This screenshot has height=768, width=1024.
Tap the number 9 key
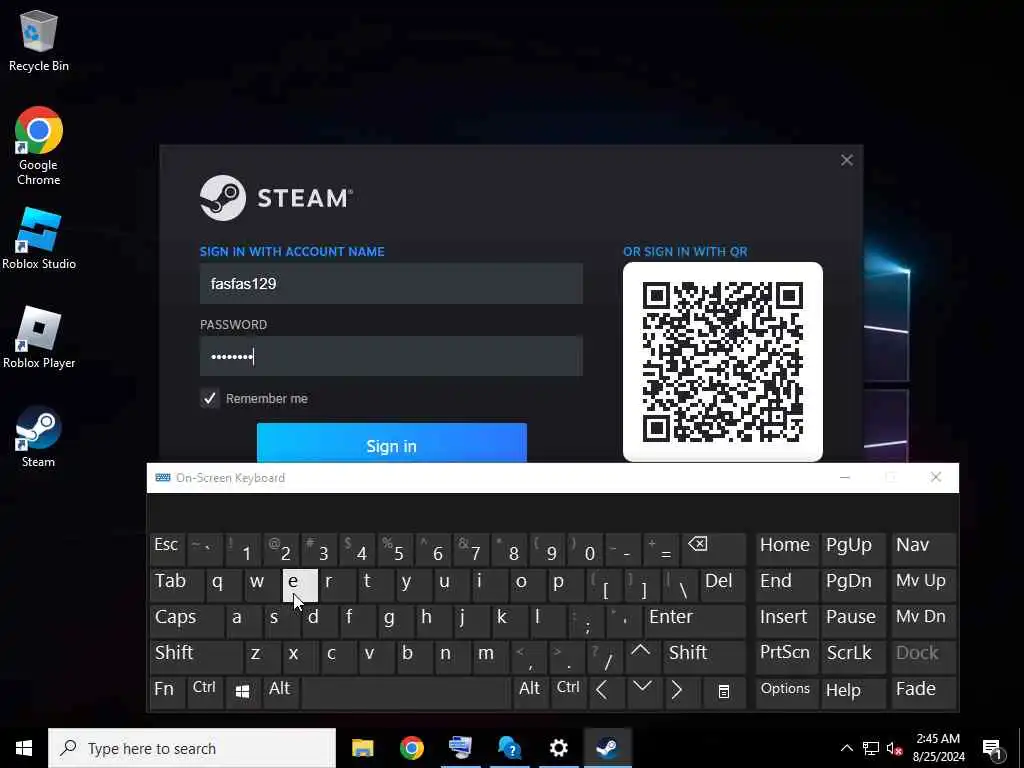tap(547, 549)
